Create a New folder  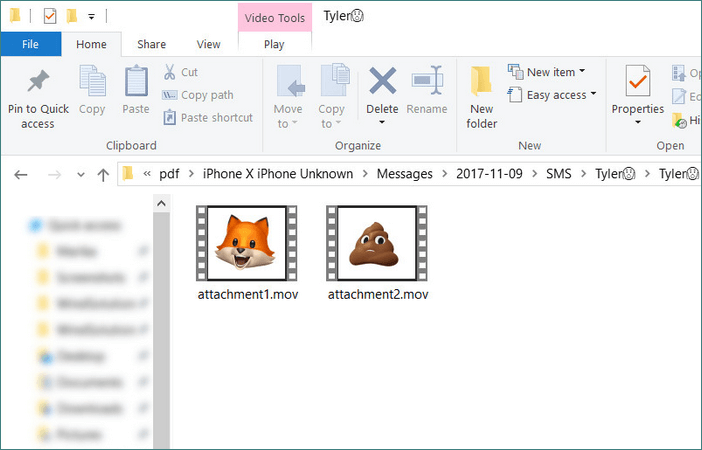(481, 98)
